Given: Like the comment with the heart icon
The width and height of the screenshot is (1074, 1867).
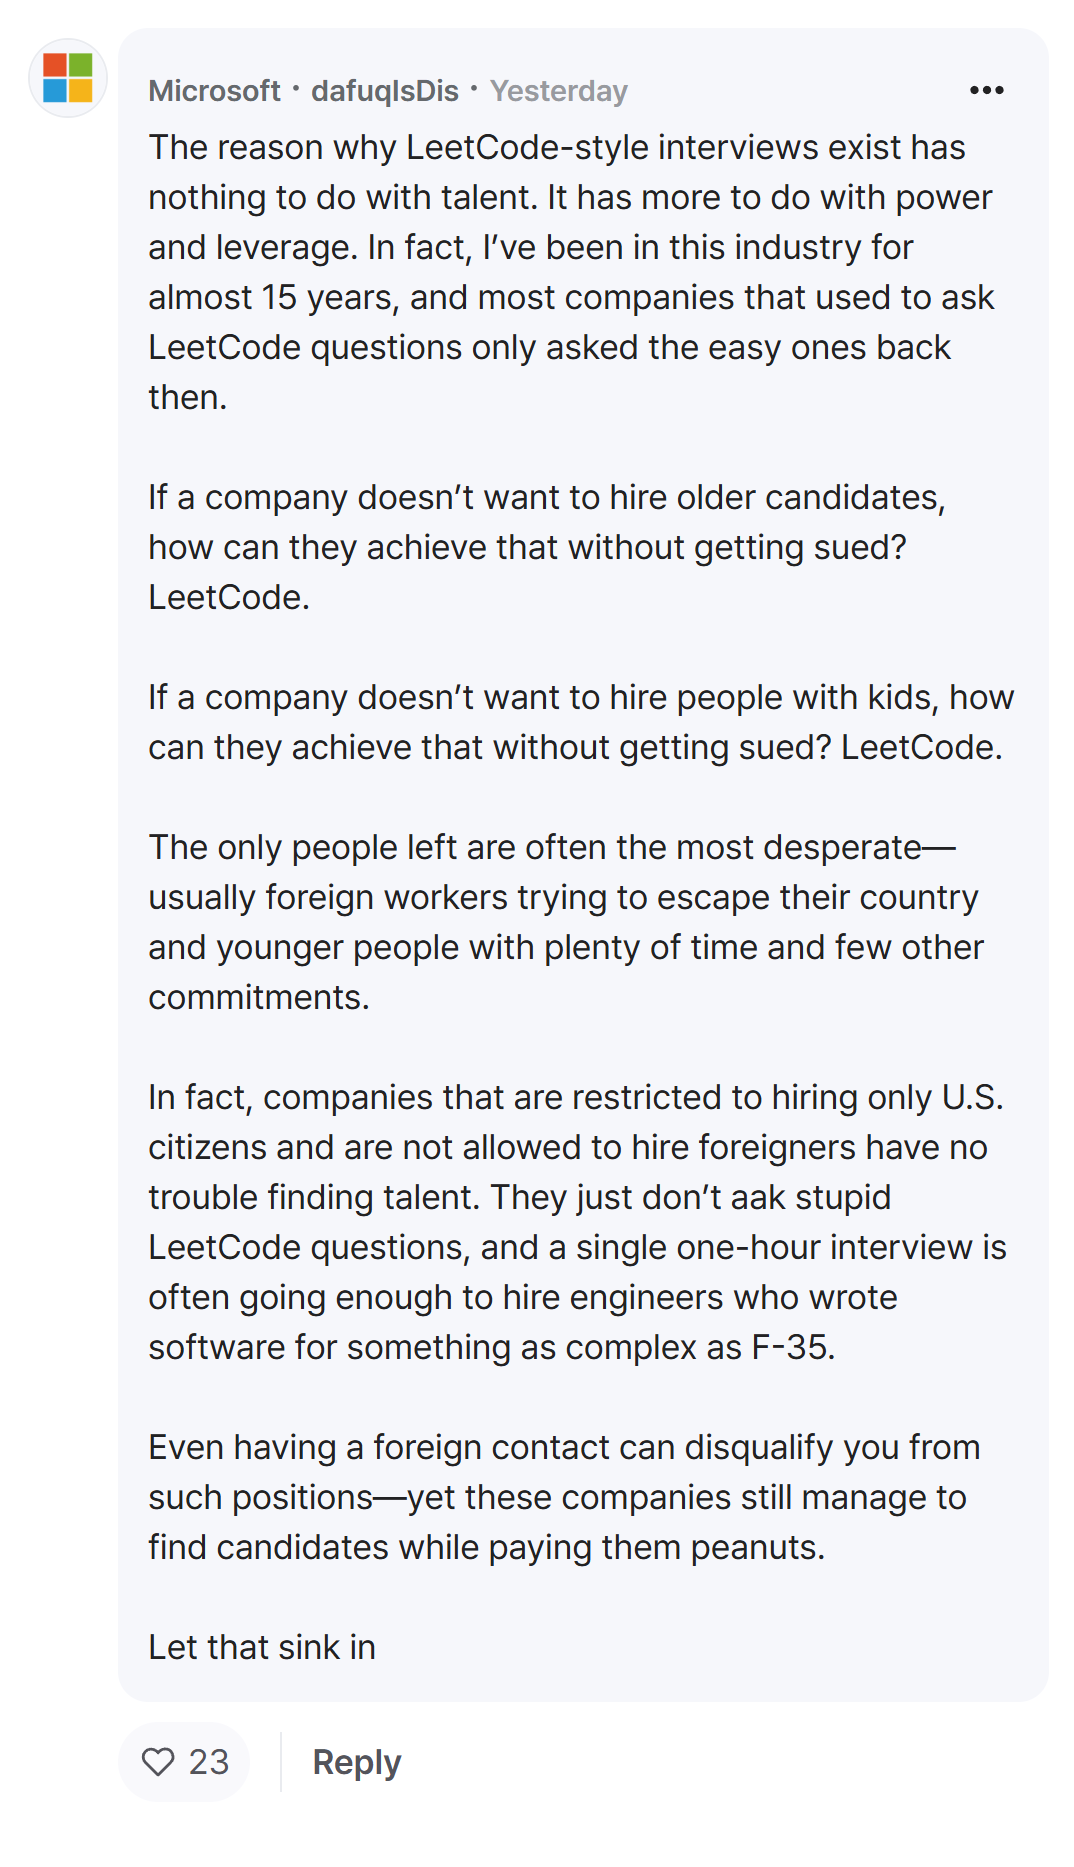Looking at the screenshot, I should 158,1761.
